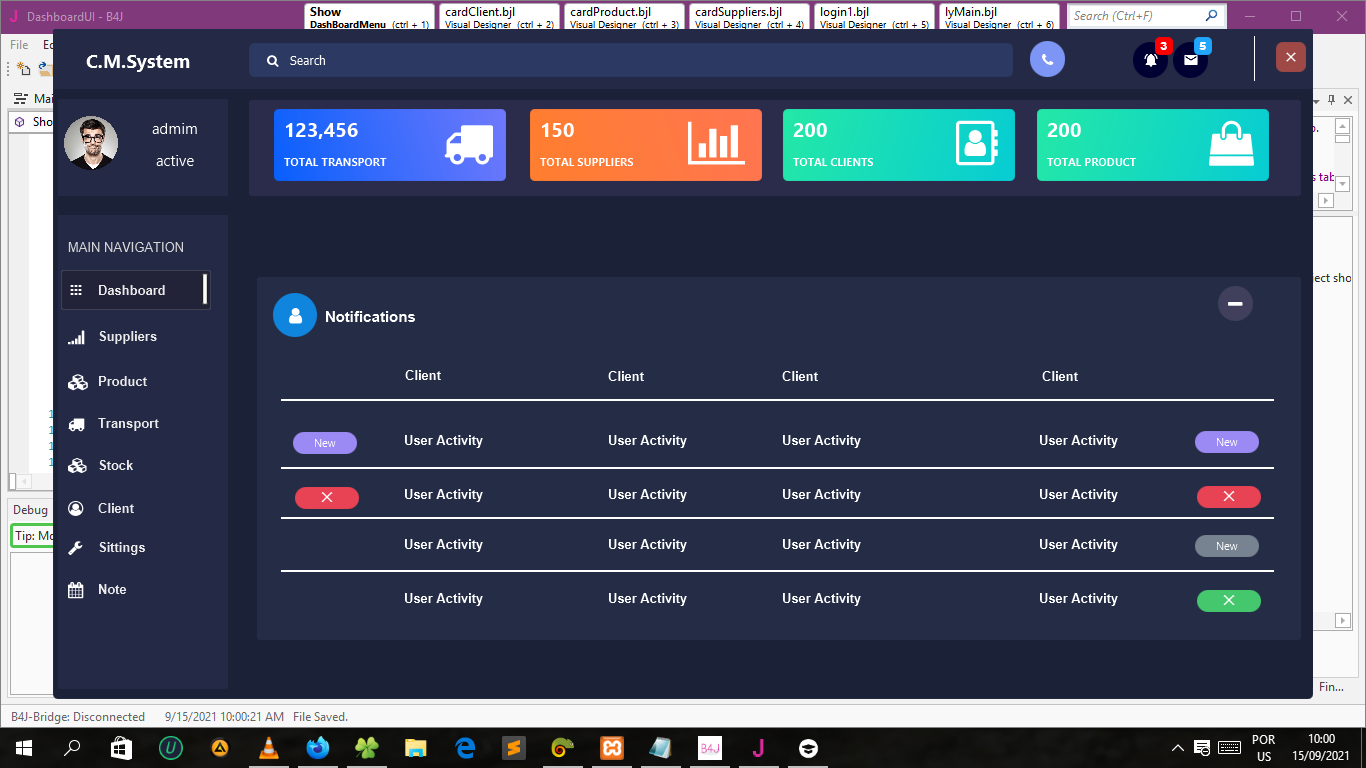Open the Windows Start menu
The height and width of the screenshot is (768, 1366).
[x=23, y=748]
